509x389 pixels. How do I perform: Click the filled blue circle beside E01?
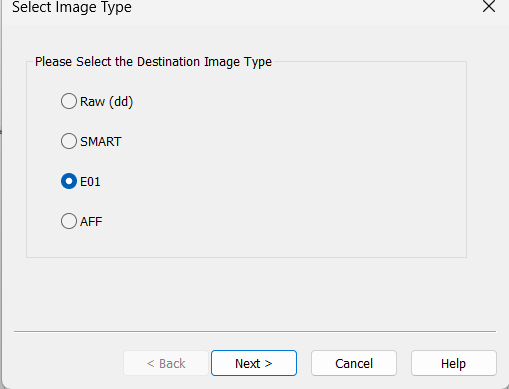(69, 181)
